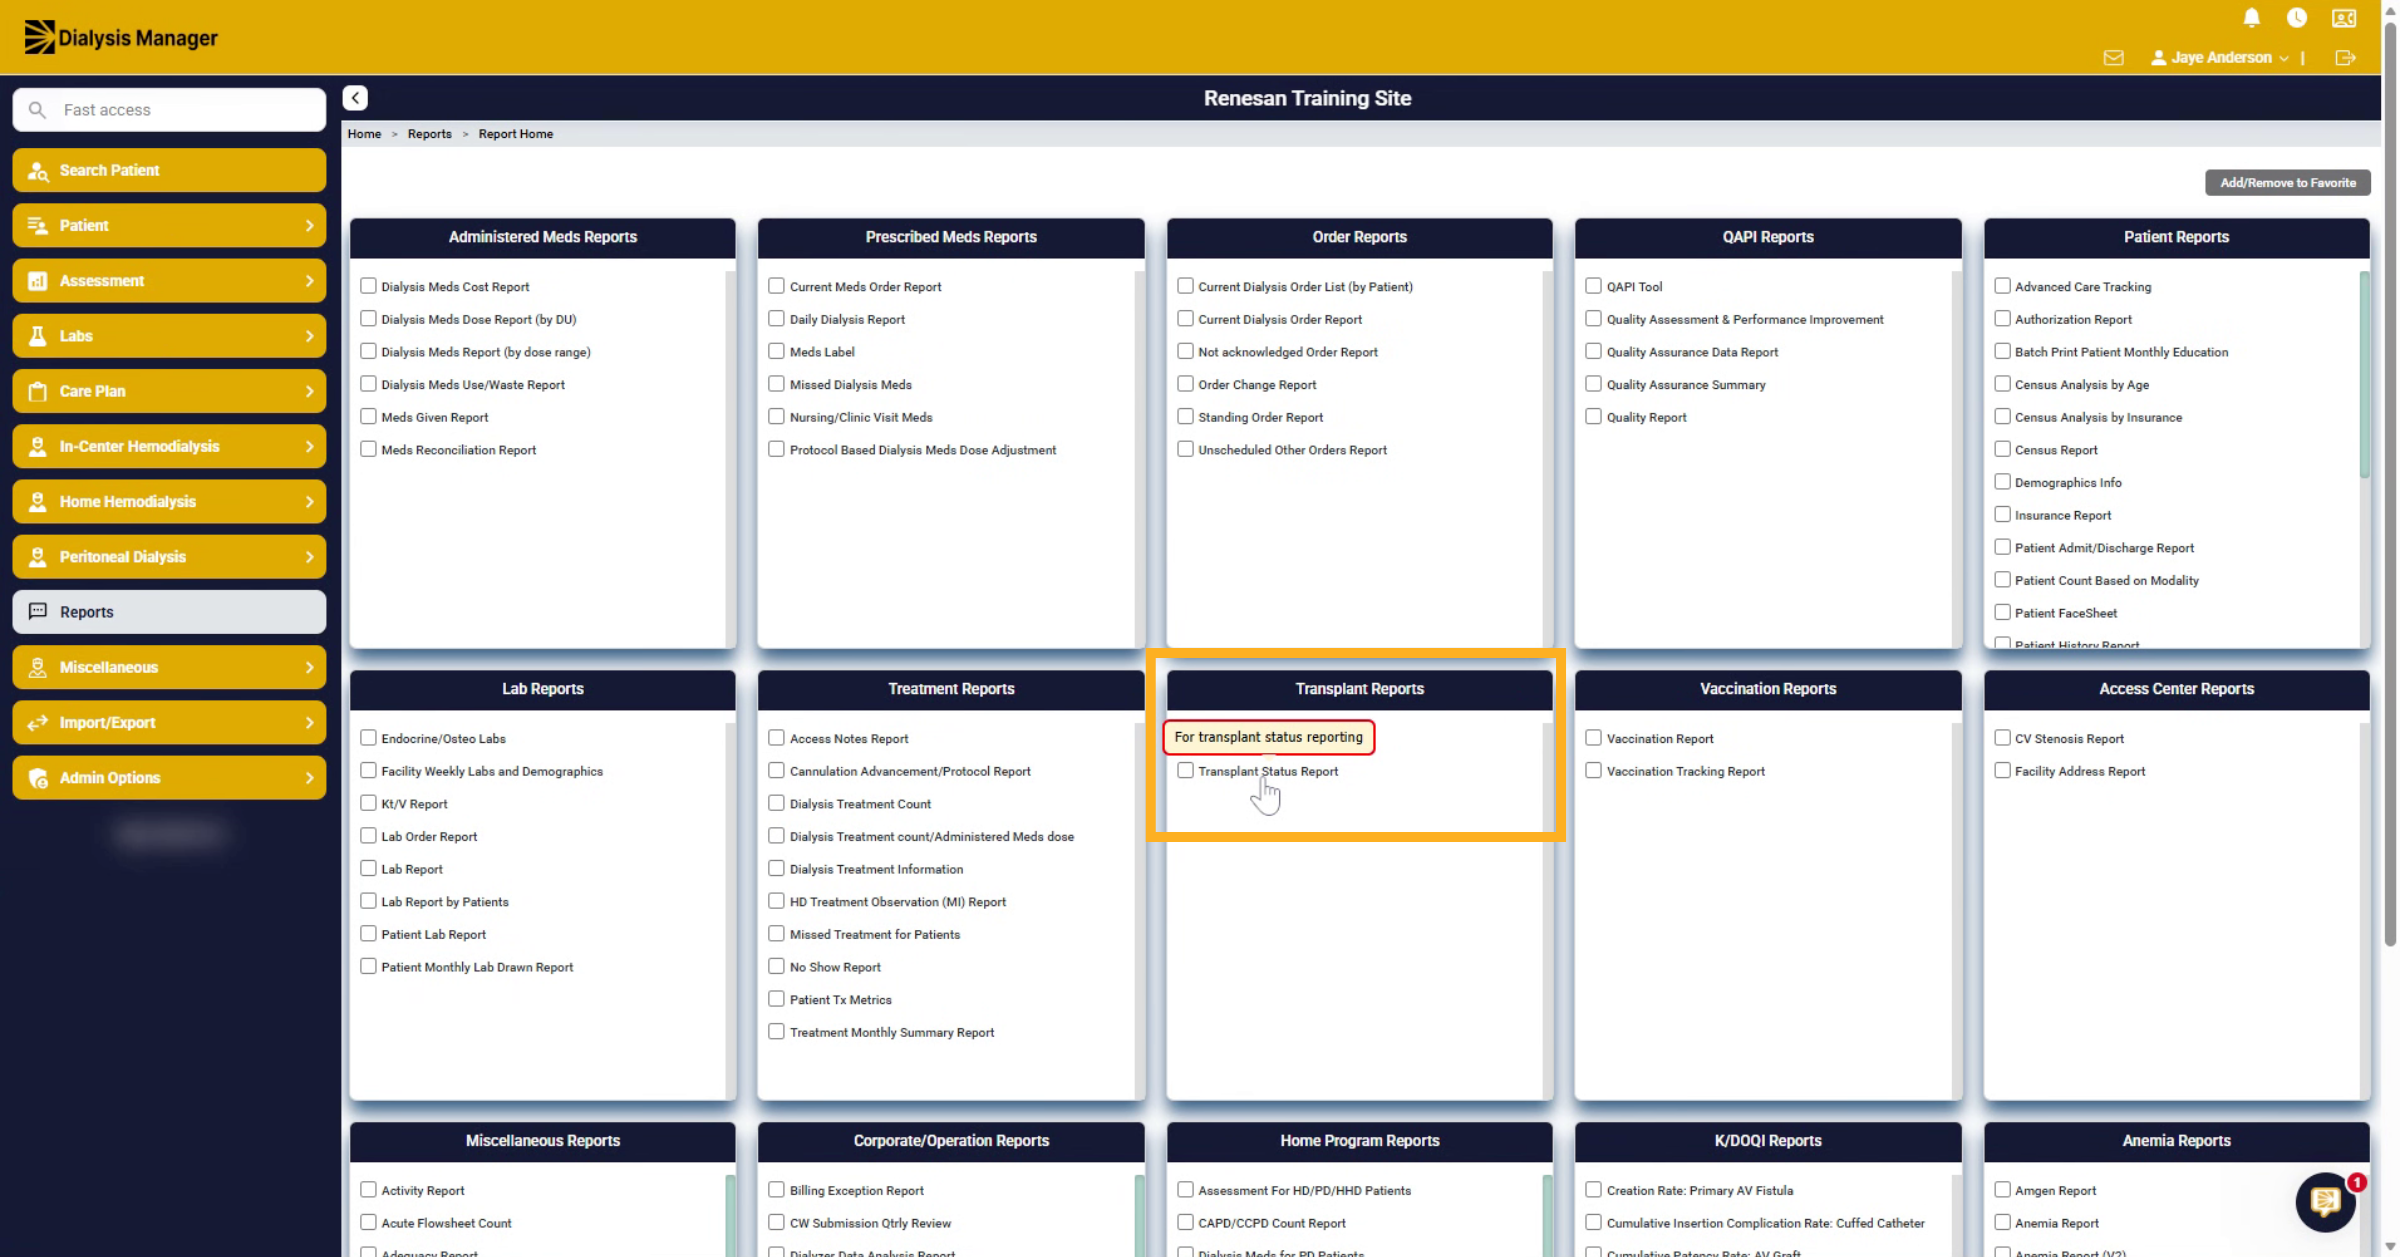
Task: Click the clock icon in header
Action: click(2297, 18)
